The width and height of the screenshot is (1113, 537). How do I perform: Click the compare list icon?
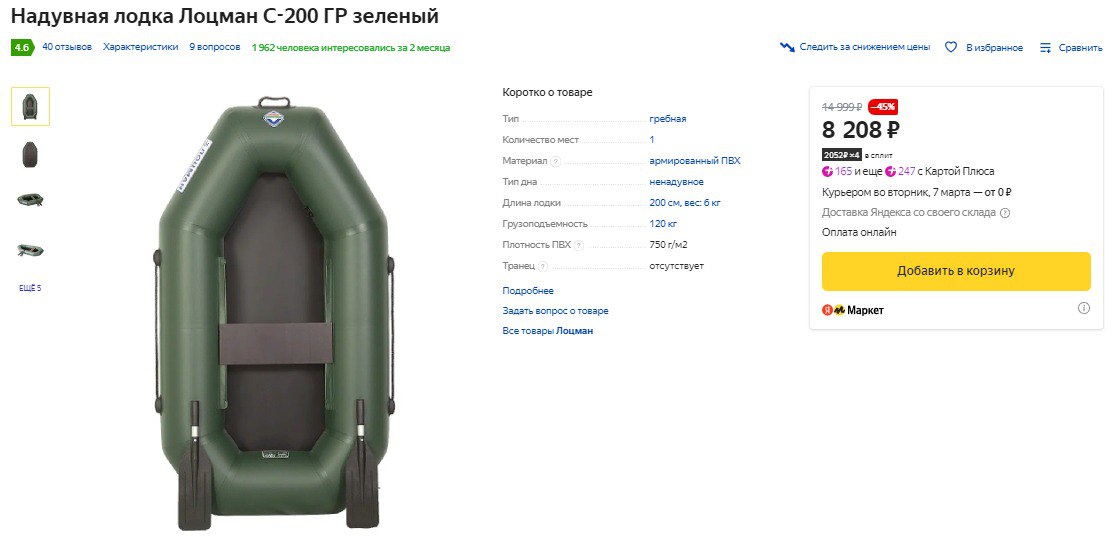tap(1046, 48)
